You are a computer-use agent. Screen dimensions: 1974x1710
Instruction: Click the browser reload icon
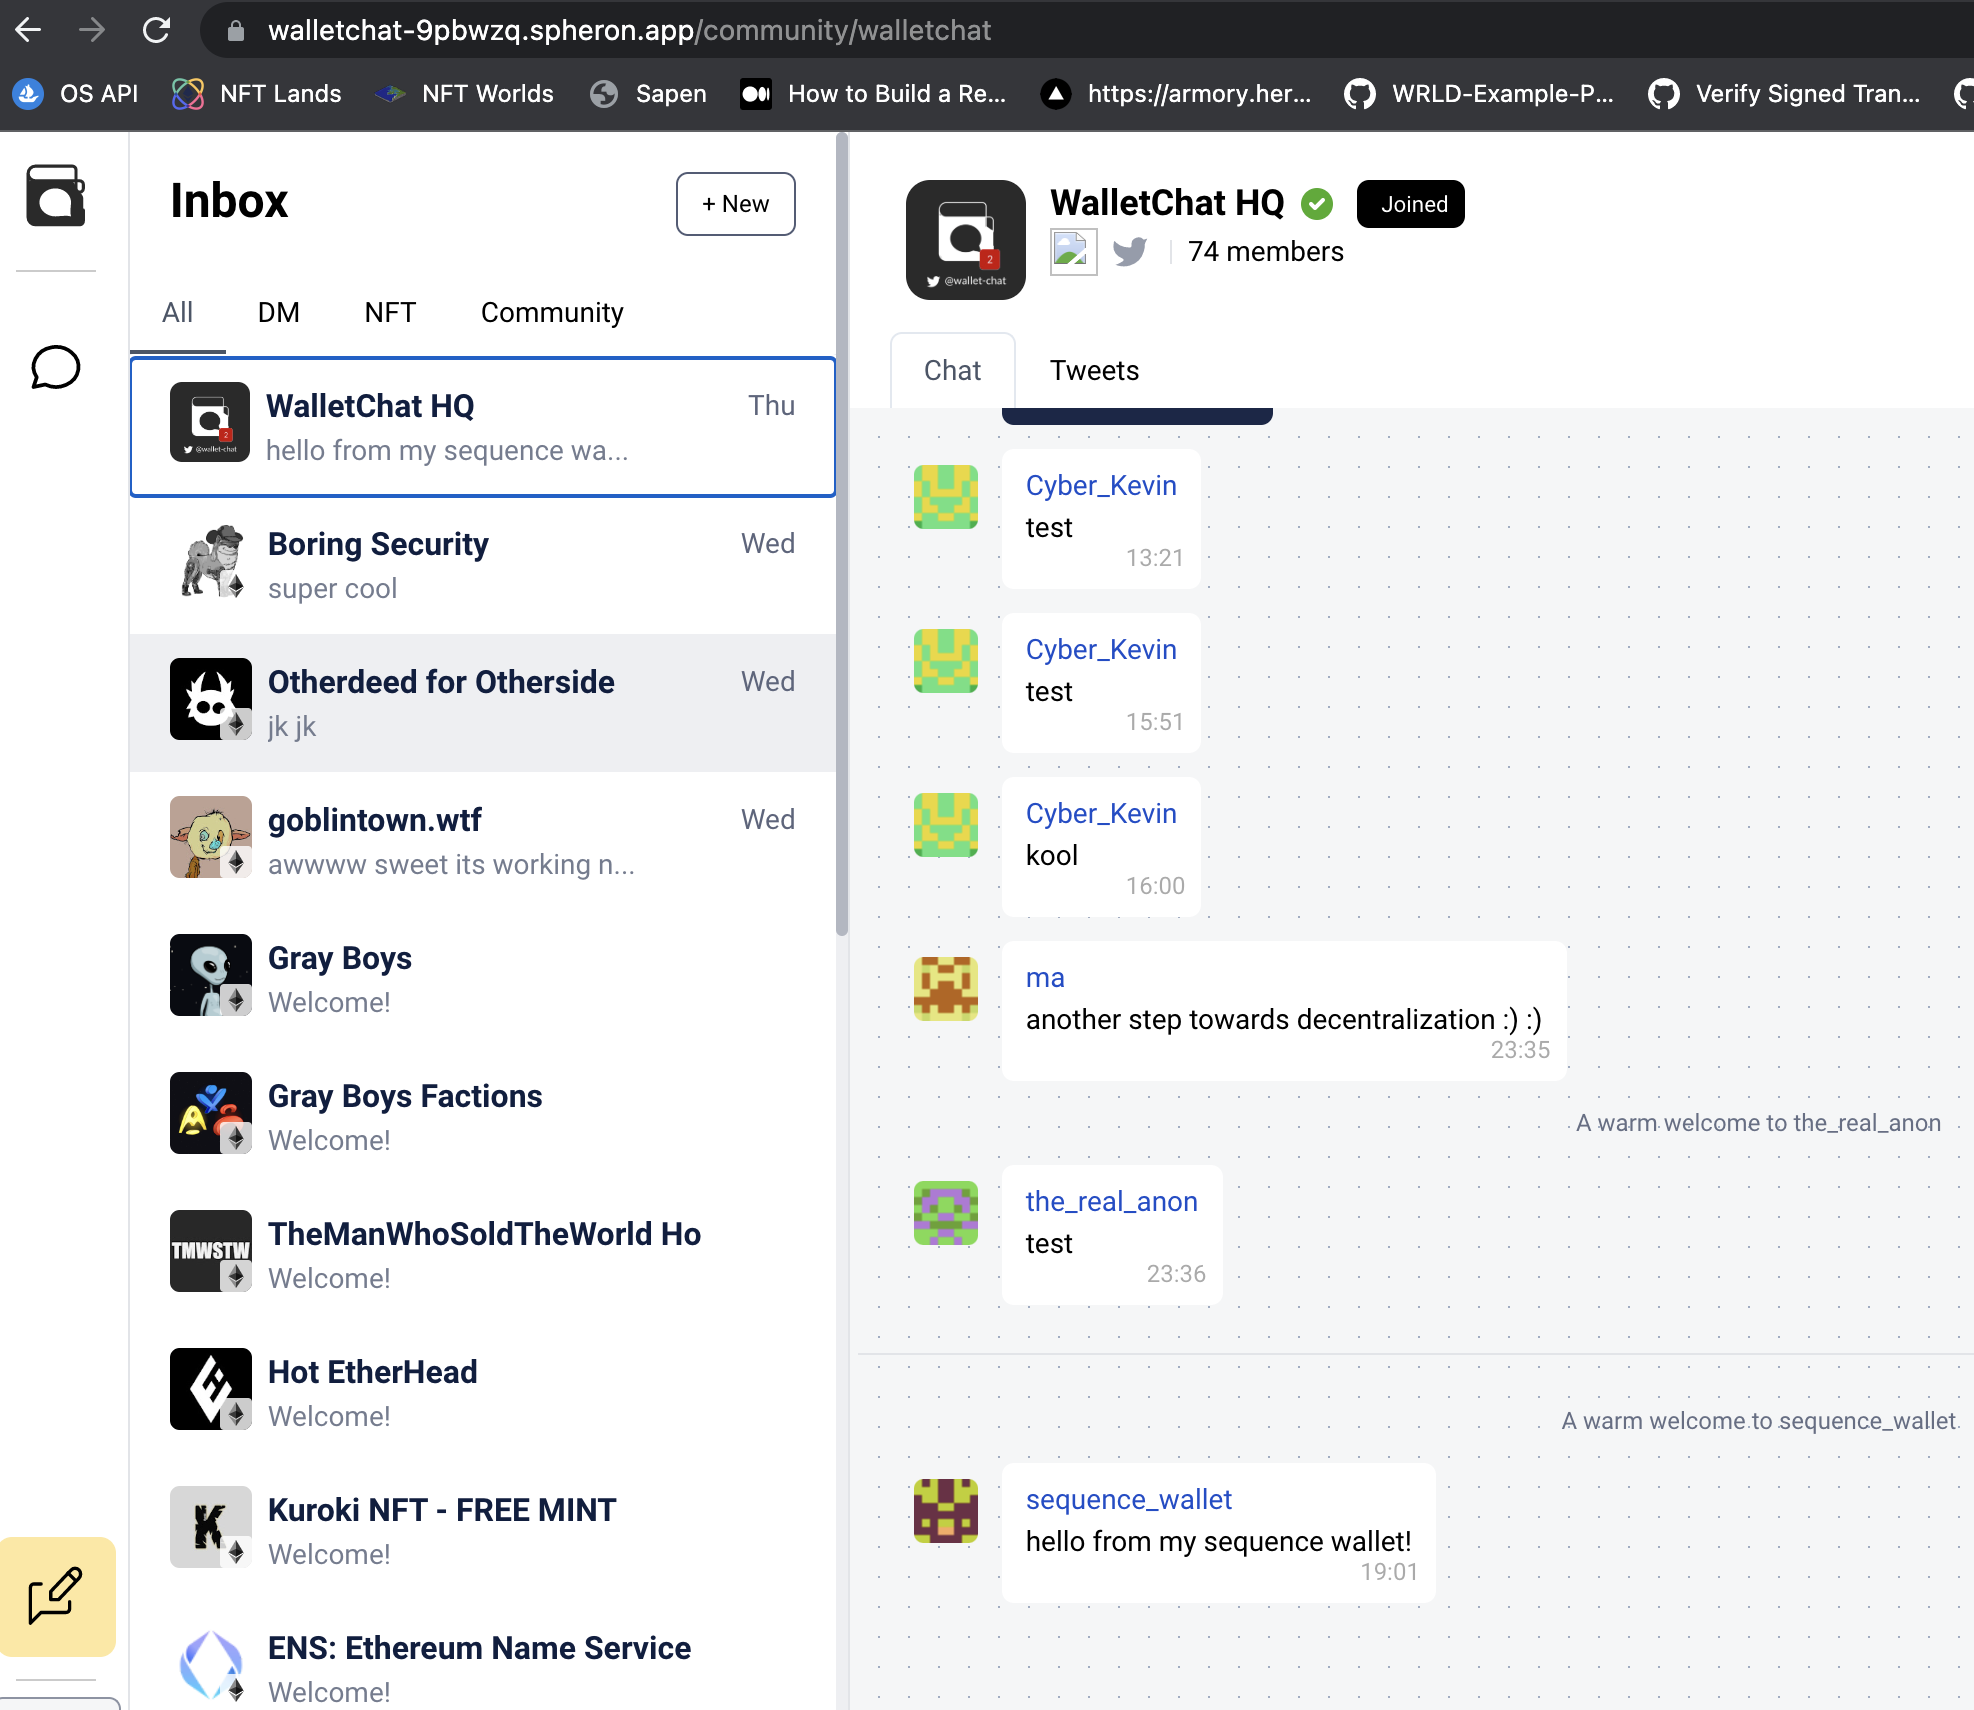(x=157, y=30)
